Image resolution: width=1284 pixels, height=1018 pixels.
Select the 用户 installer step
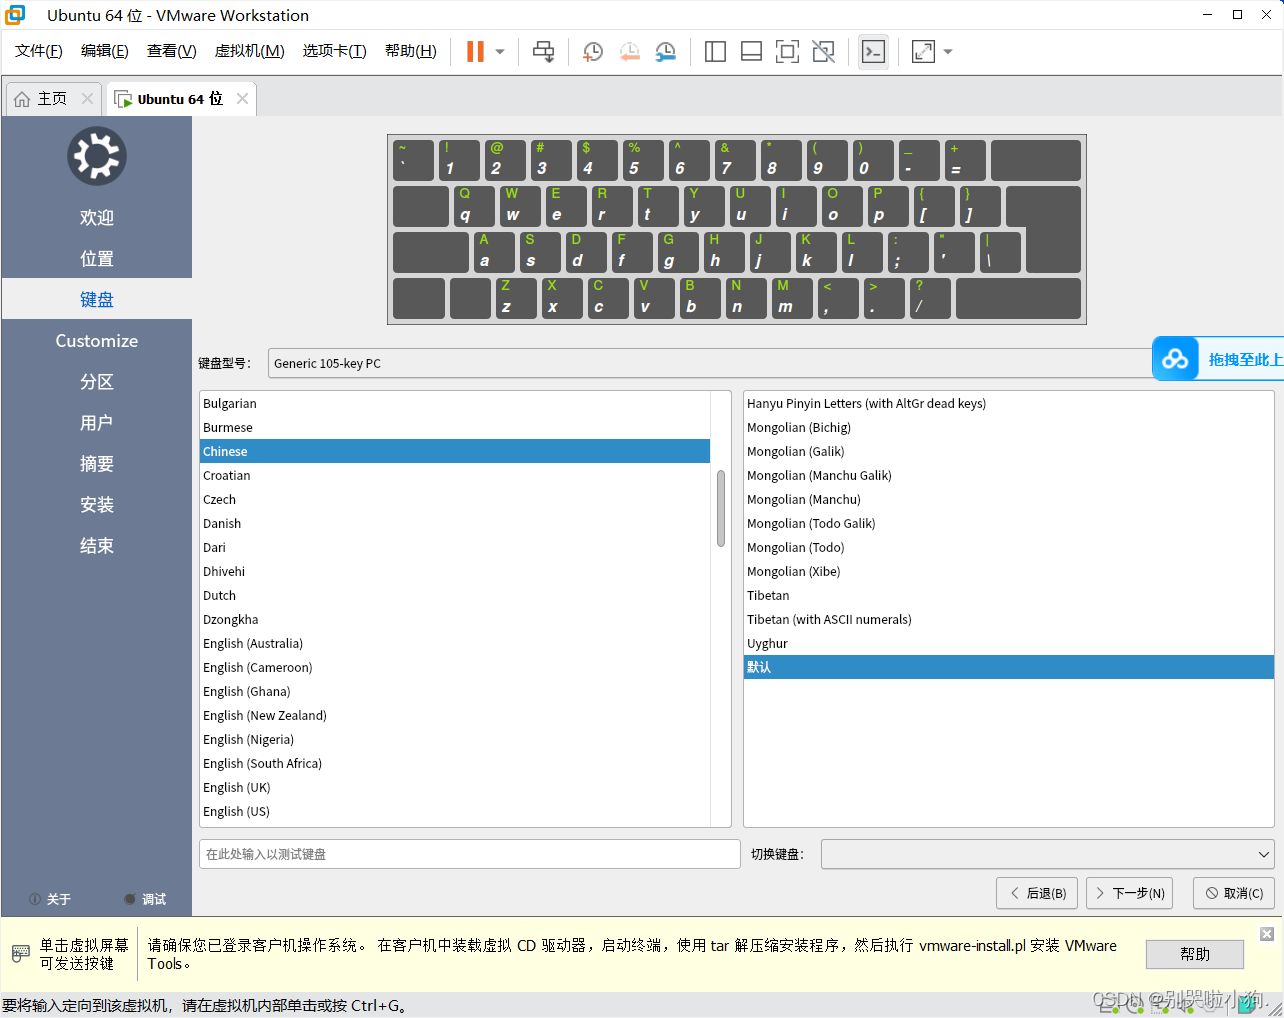(97, 422)
